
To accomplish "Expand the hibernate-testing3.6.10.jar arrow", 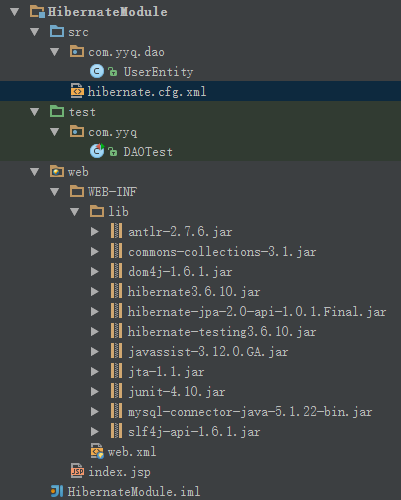I will pyautogui.click(x=95, y=332).
